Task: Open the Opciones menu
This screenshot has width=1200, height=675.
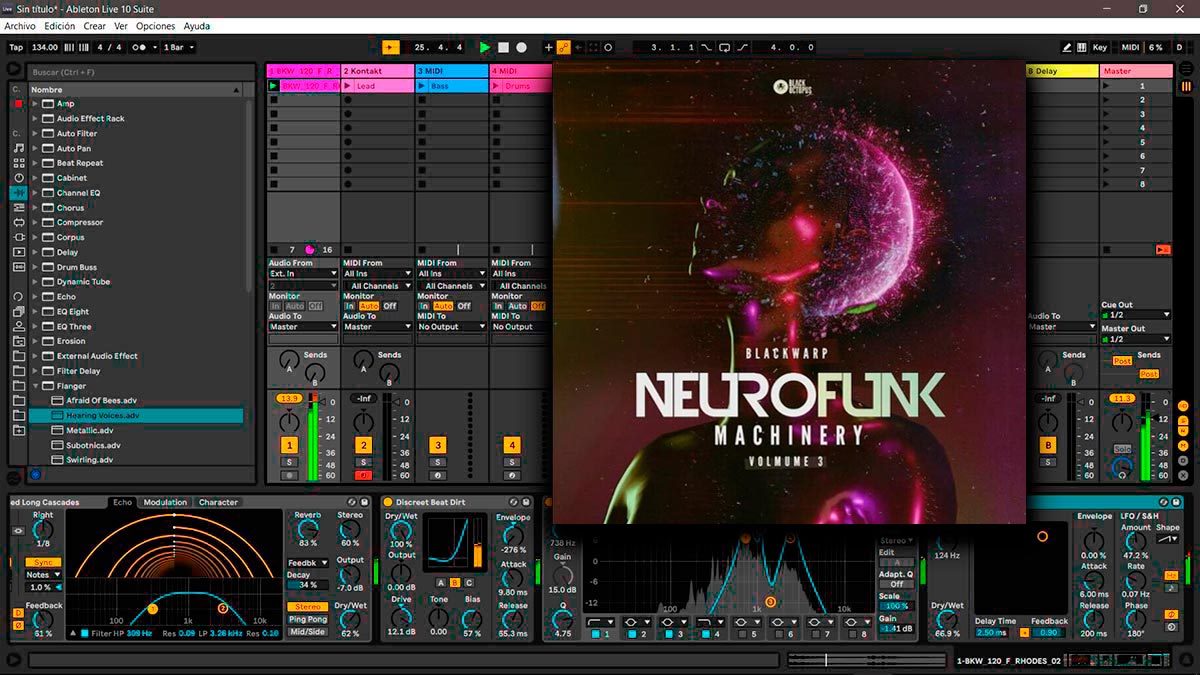Action: (x=155, y=26)
